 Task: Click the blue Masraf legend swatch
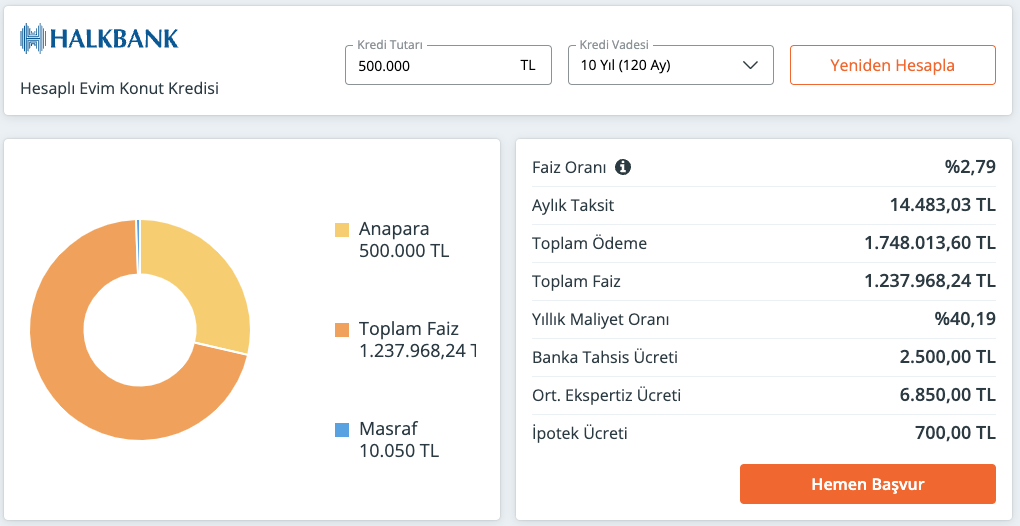342,430
